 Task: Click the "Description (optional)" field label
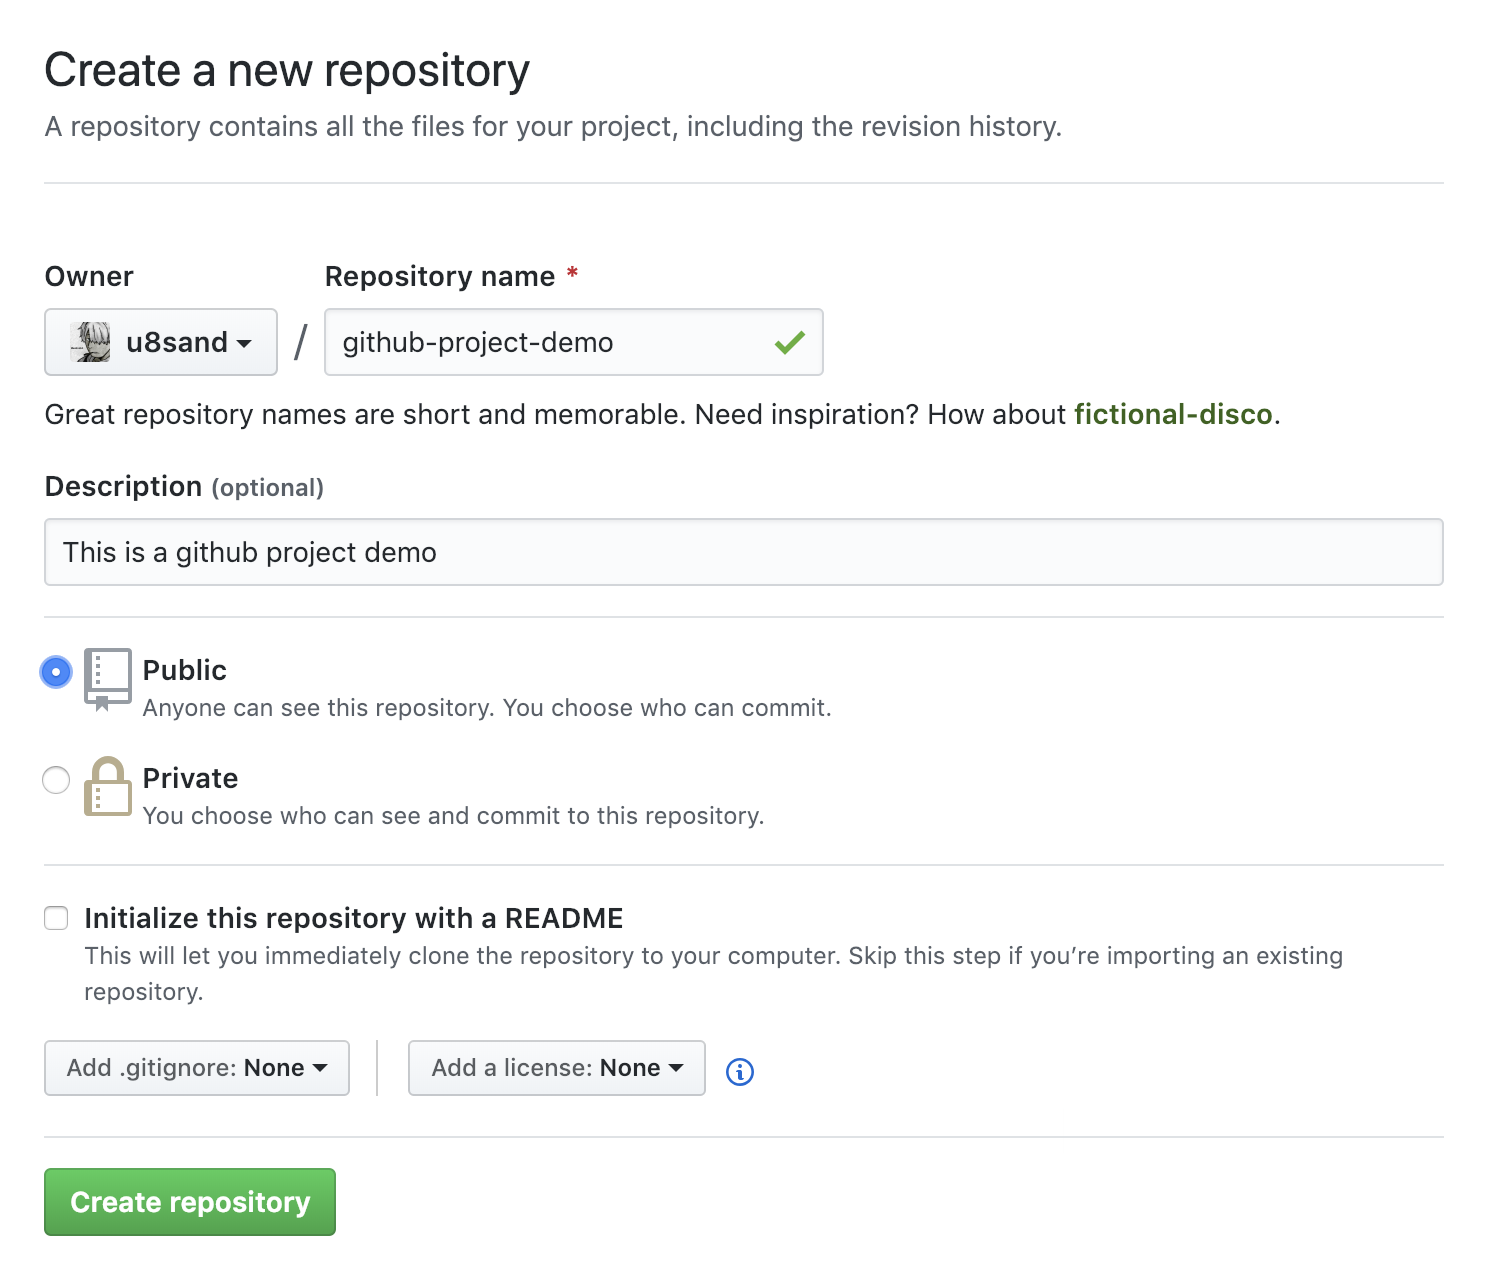(184, 487)
